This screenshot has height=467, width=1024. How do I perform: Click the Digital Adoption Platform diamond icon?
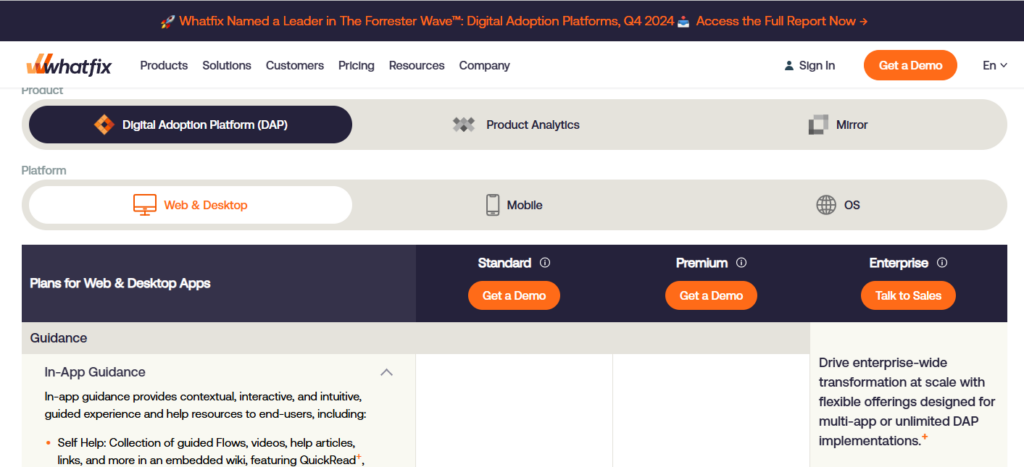(x=104, y=124)
